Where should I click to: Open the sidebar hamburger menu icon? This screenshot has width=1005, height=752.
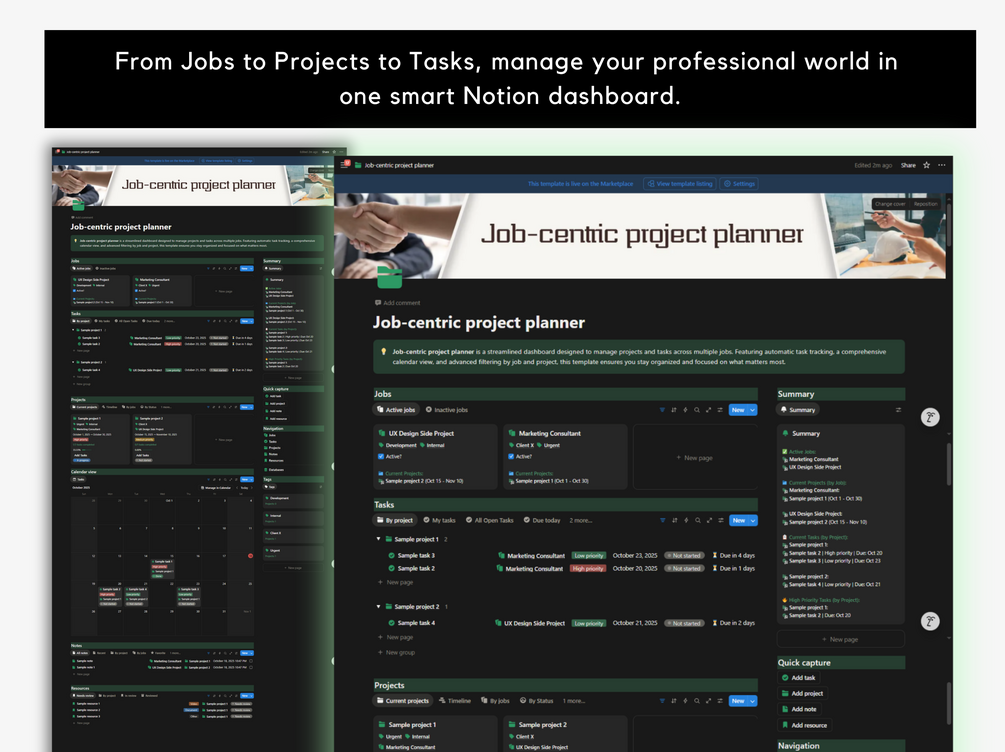(x=344, y=165)
